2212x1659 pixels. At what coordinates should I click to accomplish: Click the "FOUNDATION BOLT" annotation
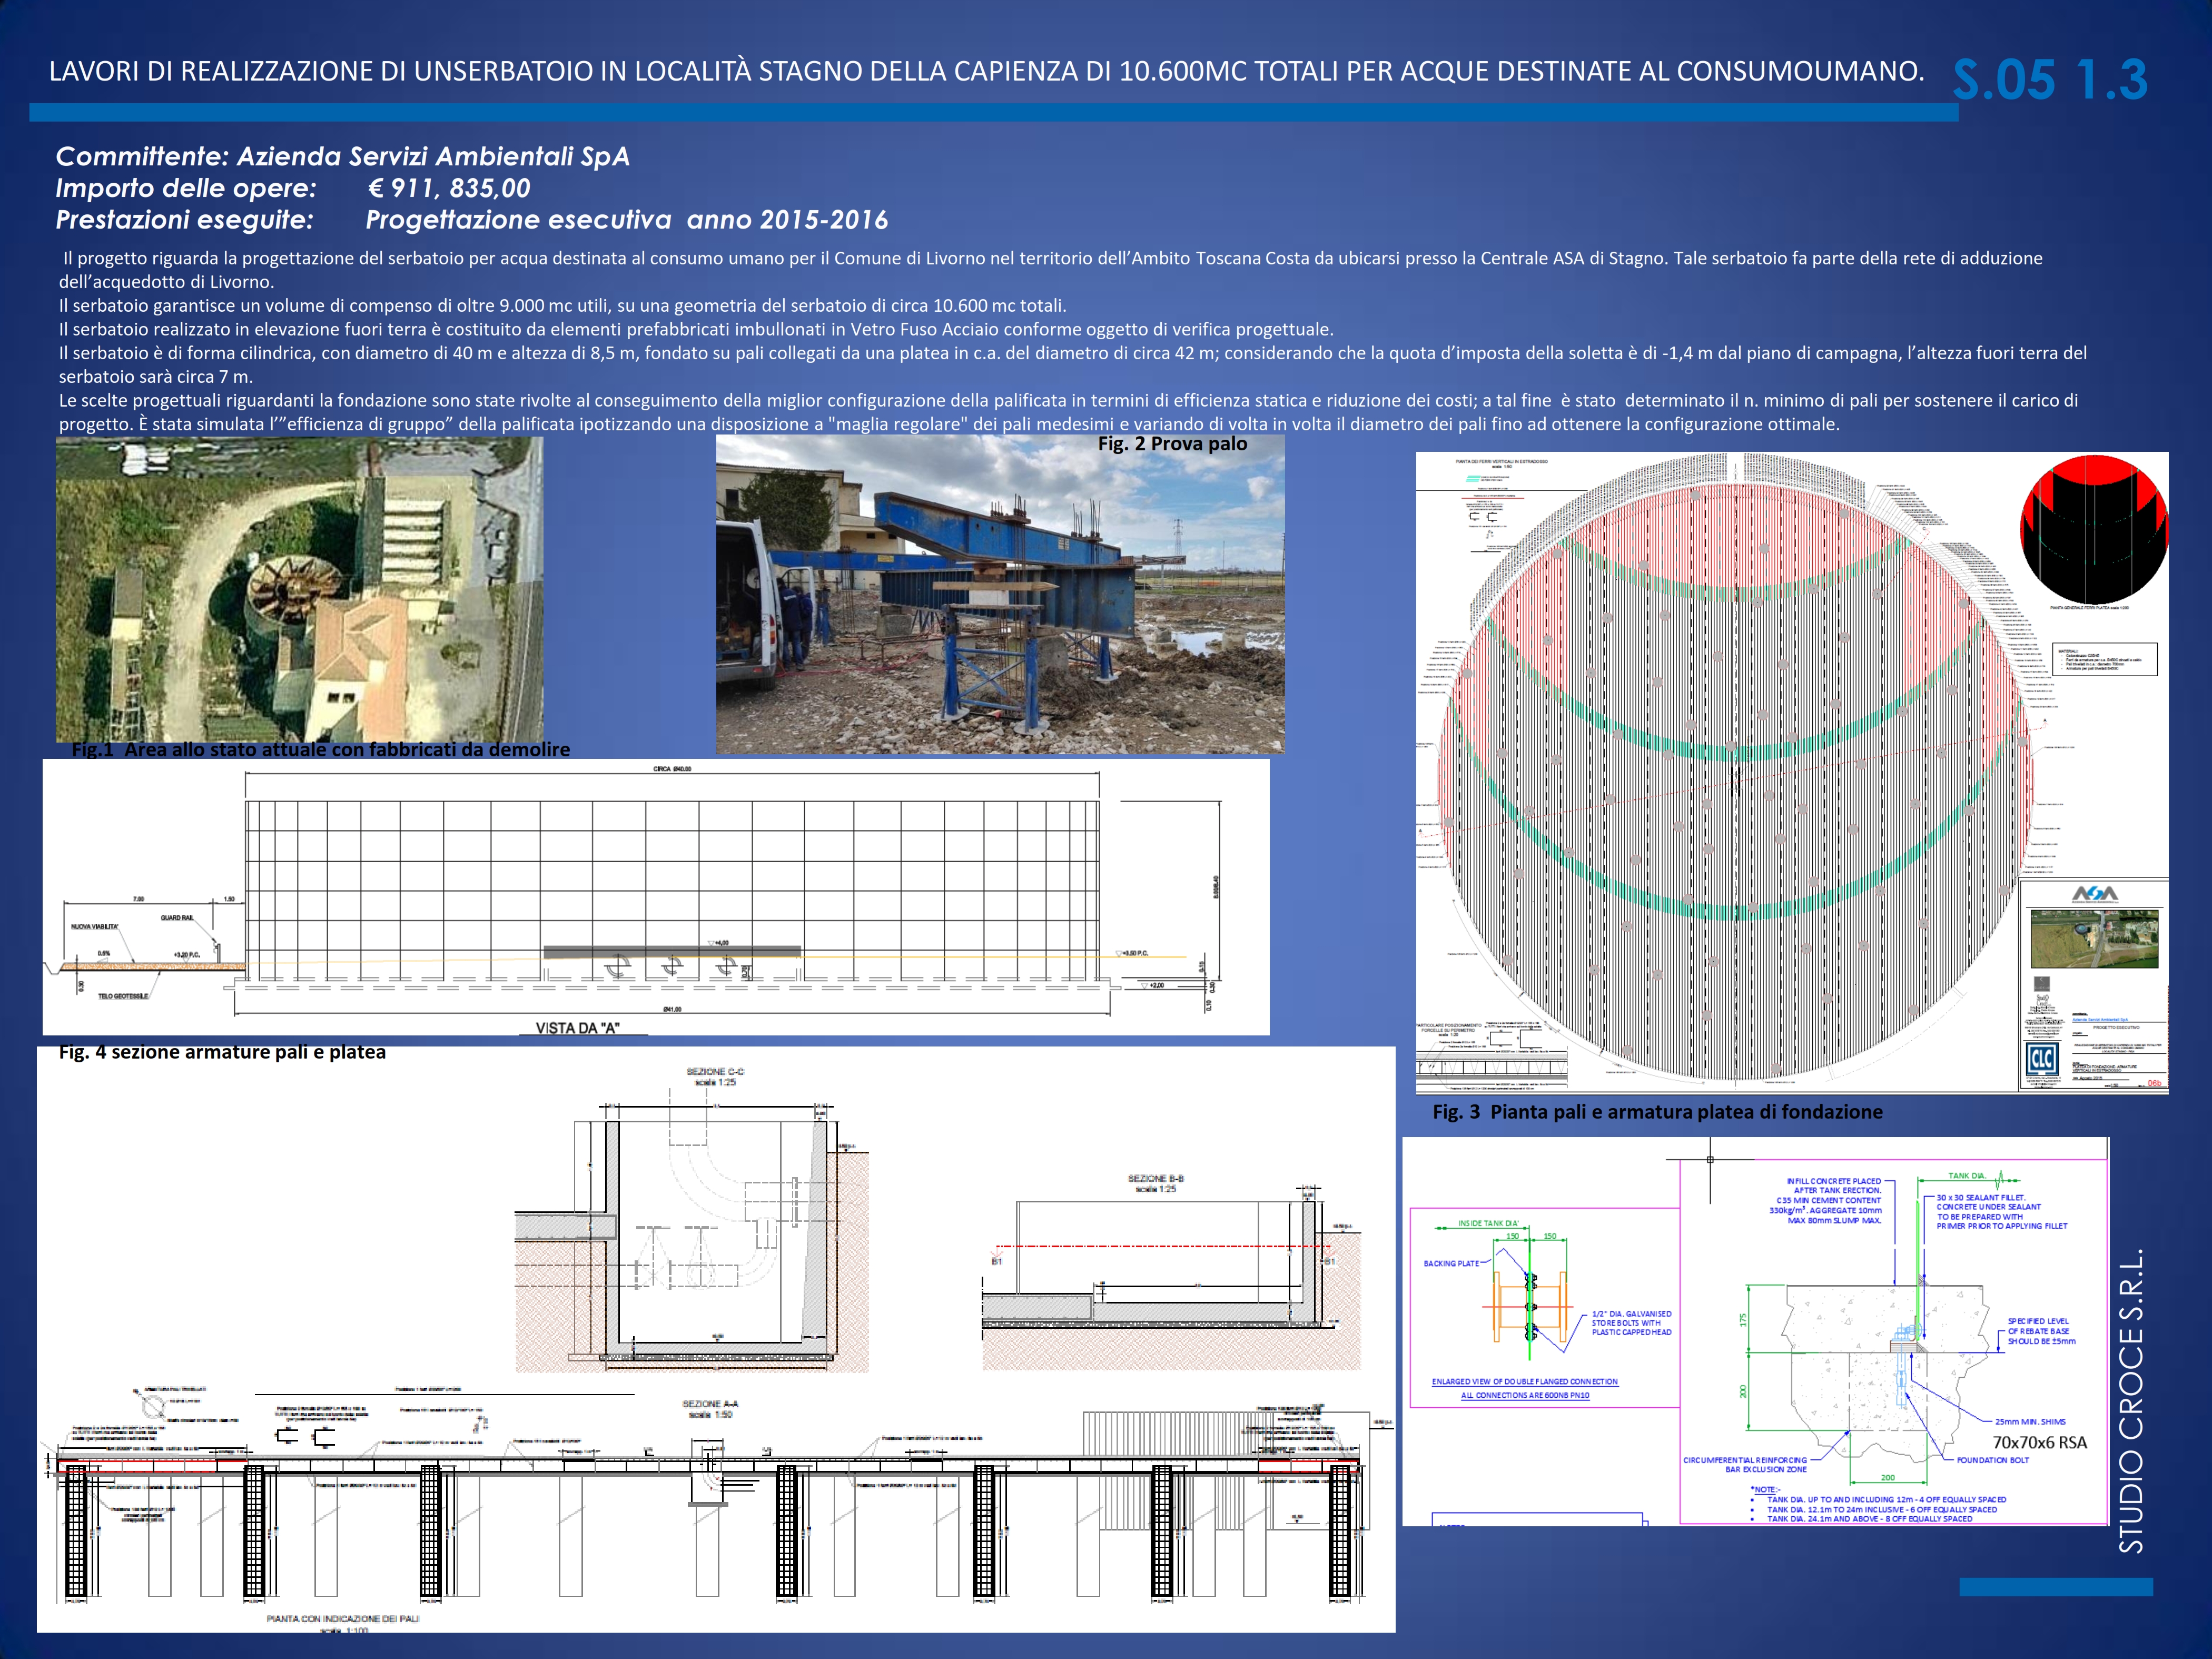1992,1460
